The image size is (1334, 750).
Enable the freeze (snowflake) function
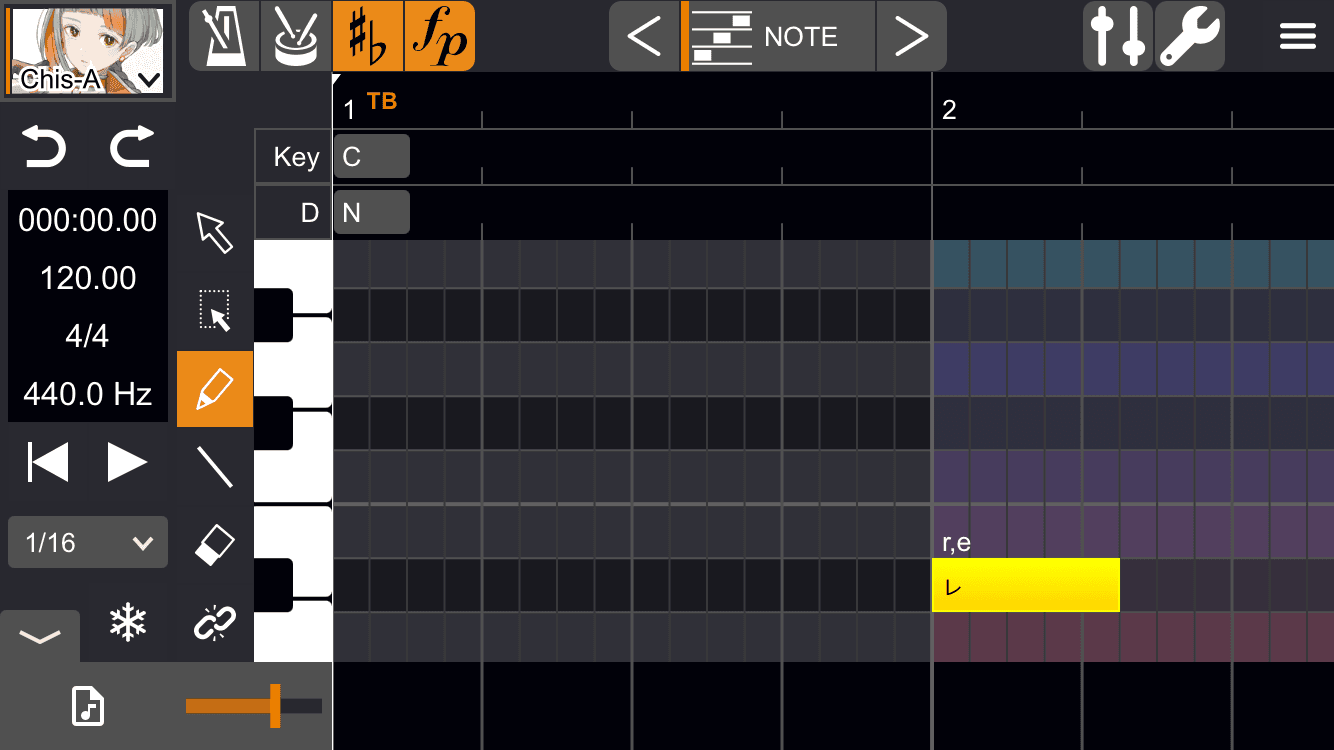(128, 622)
